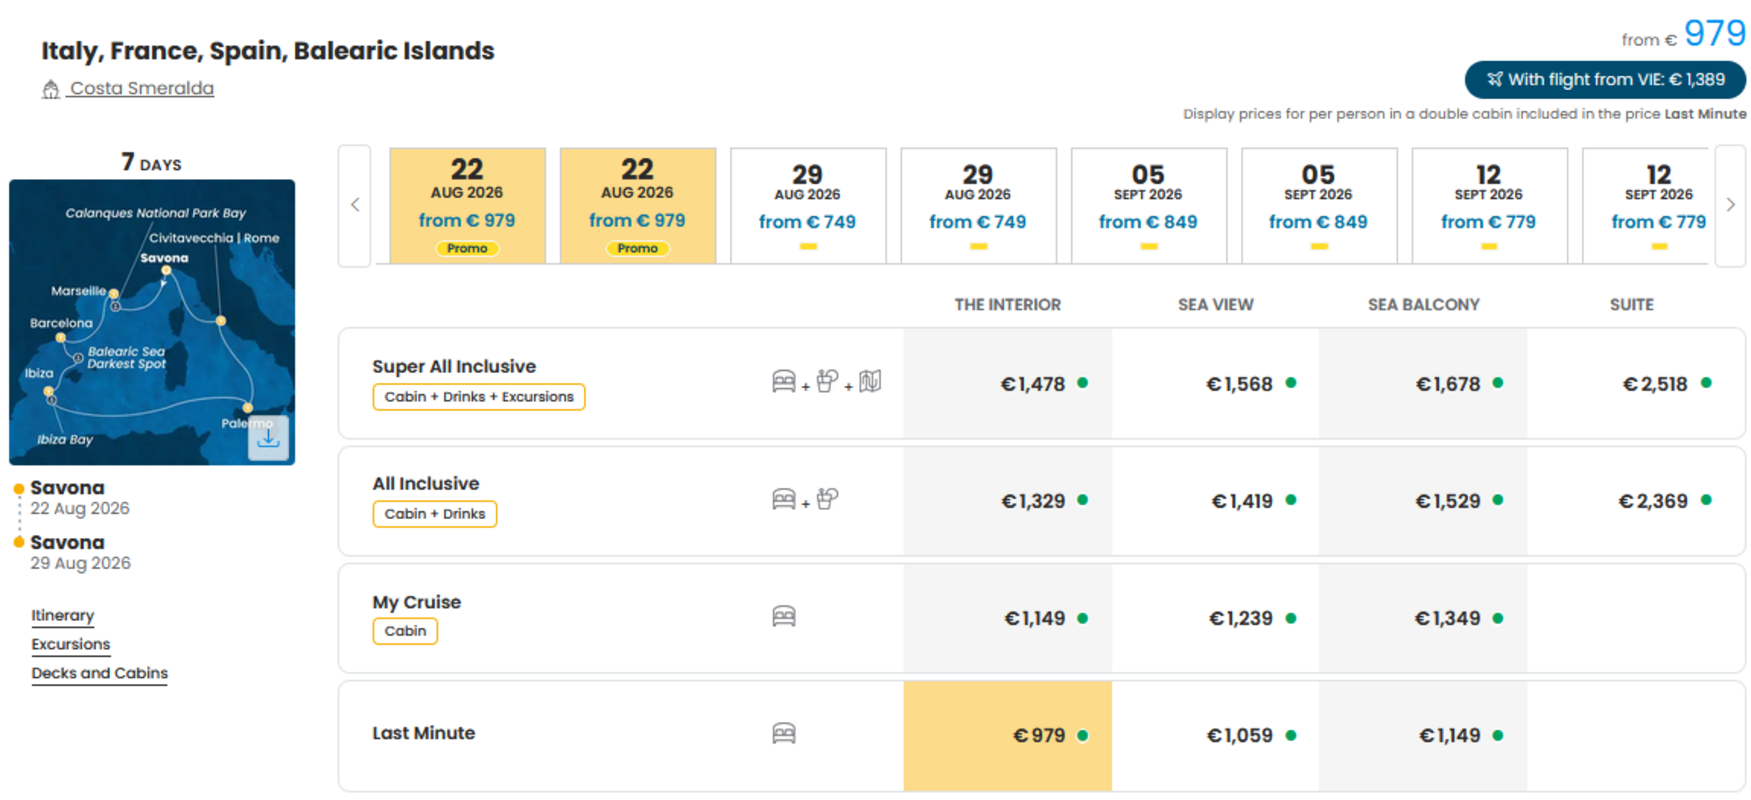Show earlier departure dates with left arrow
Screen dimensions: 1751x800
coord(355,205)
